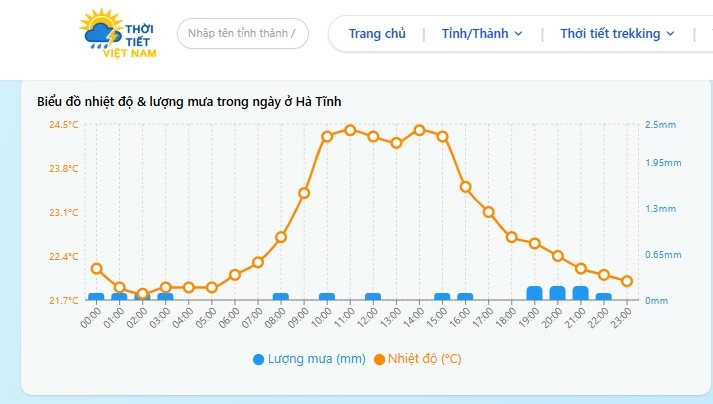Select the temperature point at 11:00
Image resolution: width=713 pixels, height=404 pixels.
(x=350, y=130)
